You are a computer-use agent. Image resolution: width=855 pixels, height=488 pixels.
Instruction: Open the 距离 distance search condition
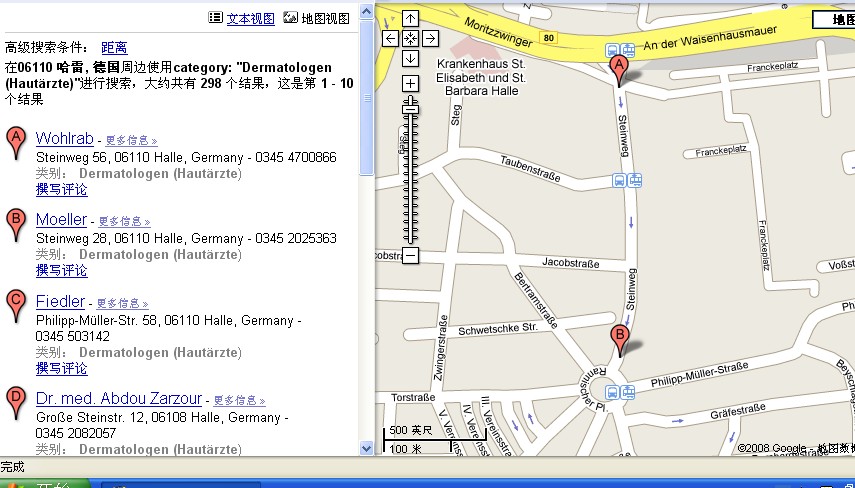115,47
